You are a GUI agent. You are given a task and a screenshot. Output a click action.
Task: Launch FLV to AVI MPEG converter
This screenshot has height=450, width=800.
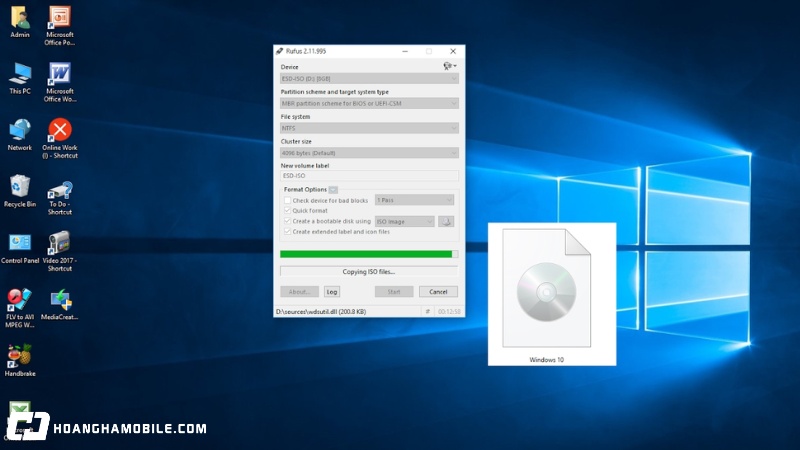[x=19, y=308]
